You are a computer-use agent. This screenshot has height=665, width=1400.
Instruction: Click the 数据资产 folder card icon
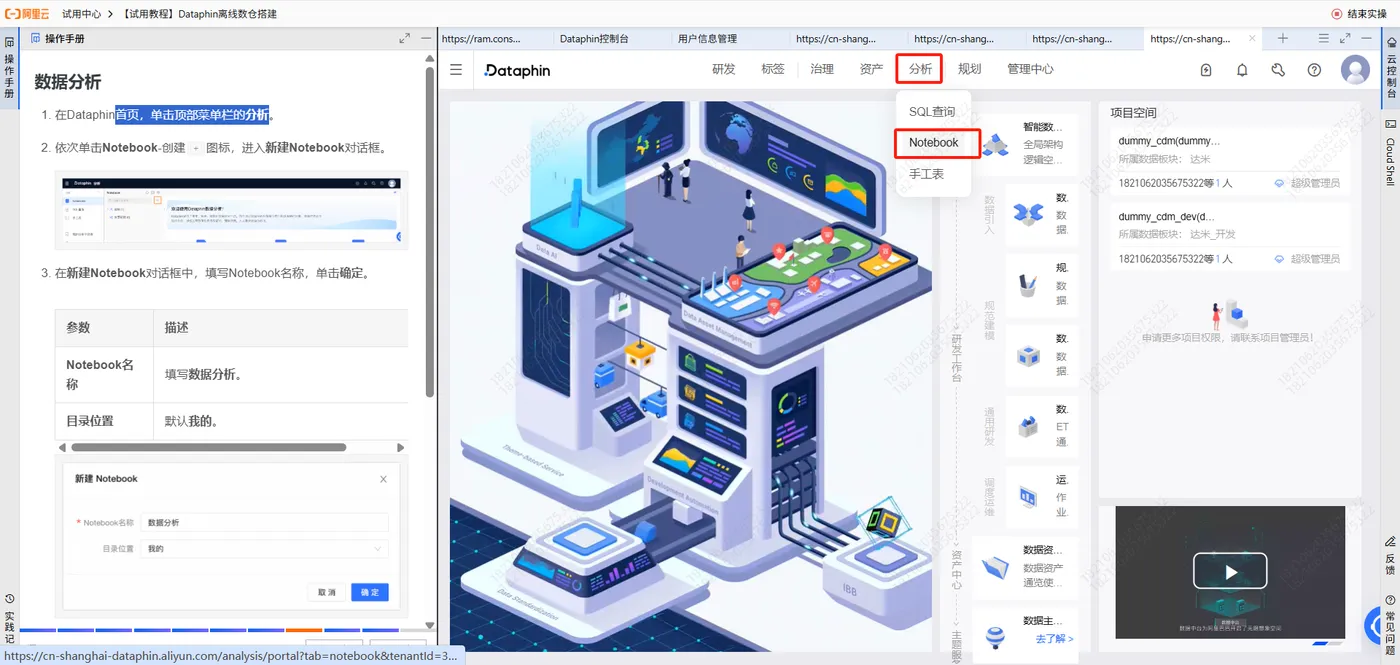pos(995,568)
